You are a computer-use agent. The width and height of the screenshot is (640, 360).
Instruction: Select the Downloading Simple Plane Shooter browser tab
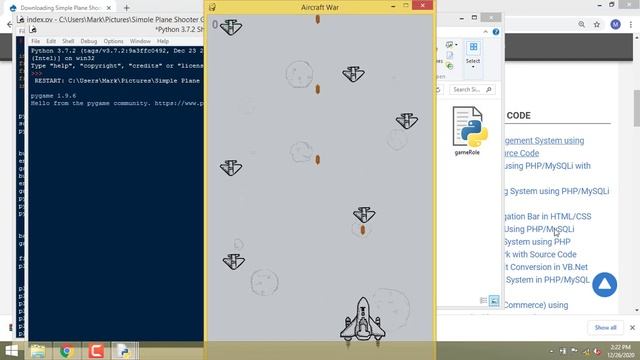point(60,8)
